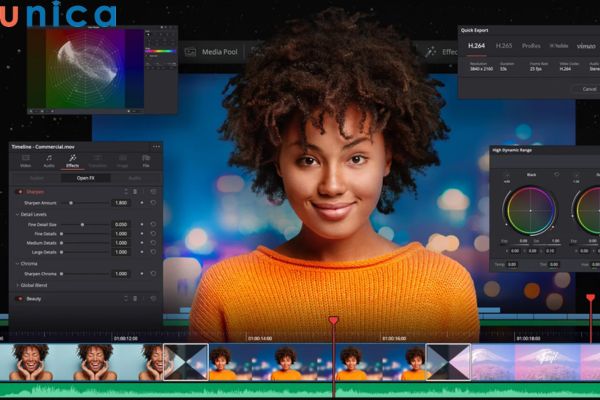Reset the Sharpen Amount parameter
Screen dimensions: 600x400
pyautogui.click(x=153, y=202)
